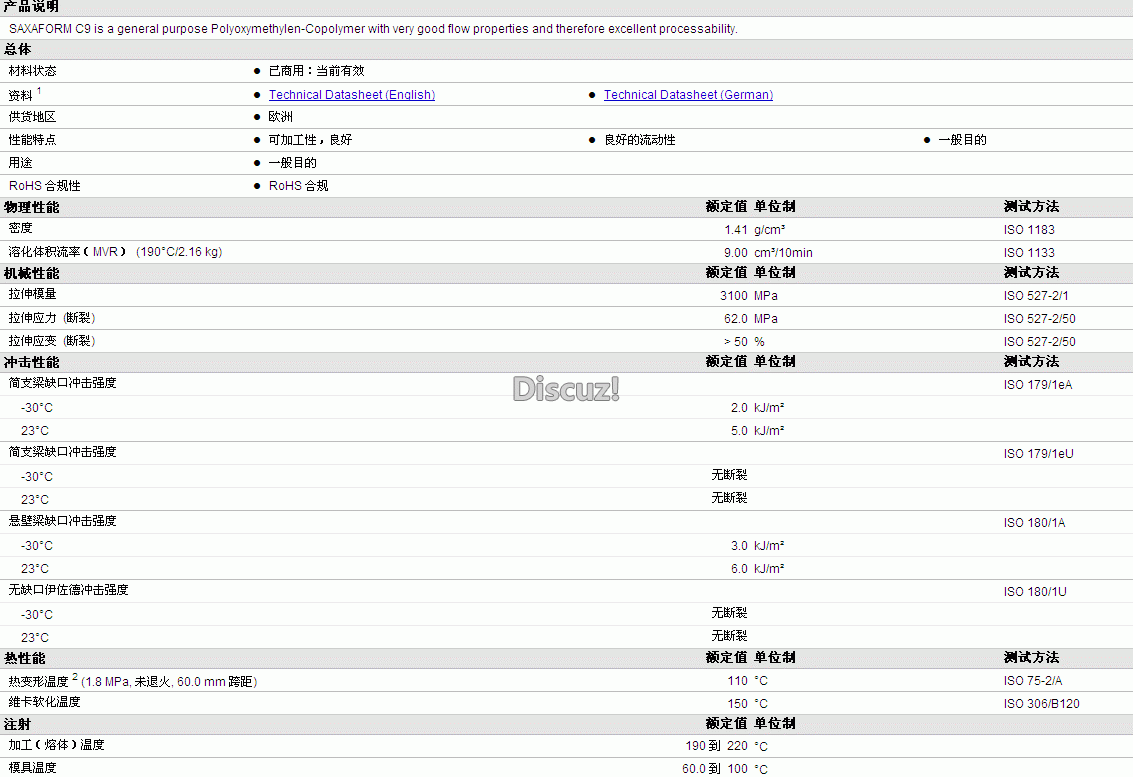The width and height of the screenshot is (1133, 777).
Task: Click the 物理性能 section header
Action: click(x=32, y=207)
